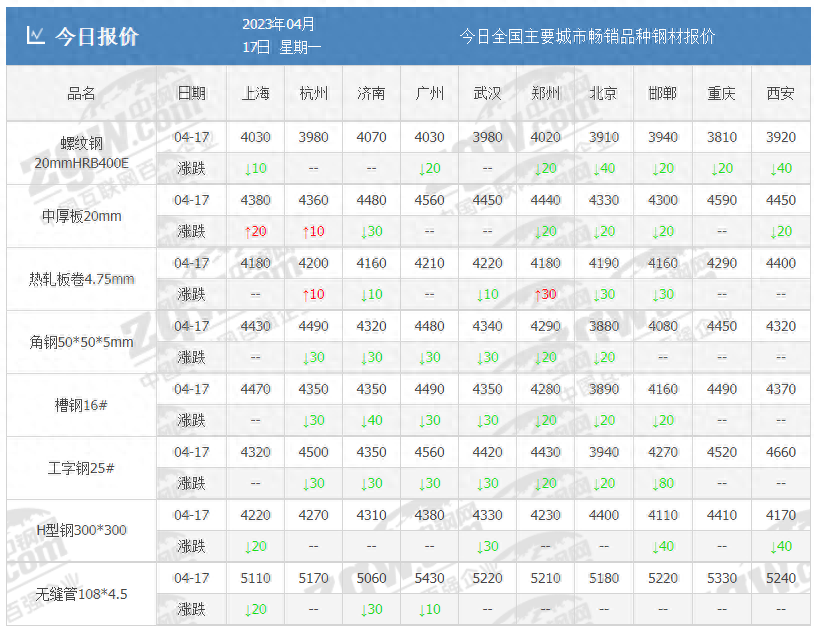Select the 西安 column header

[781, 94]
